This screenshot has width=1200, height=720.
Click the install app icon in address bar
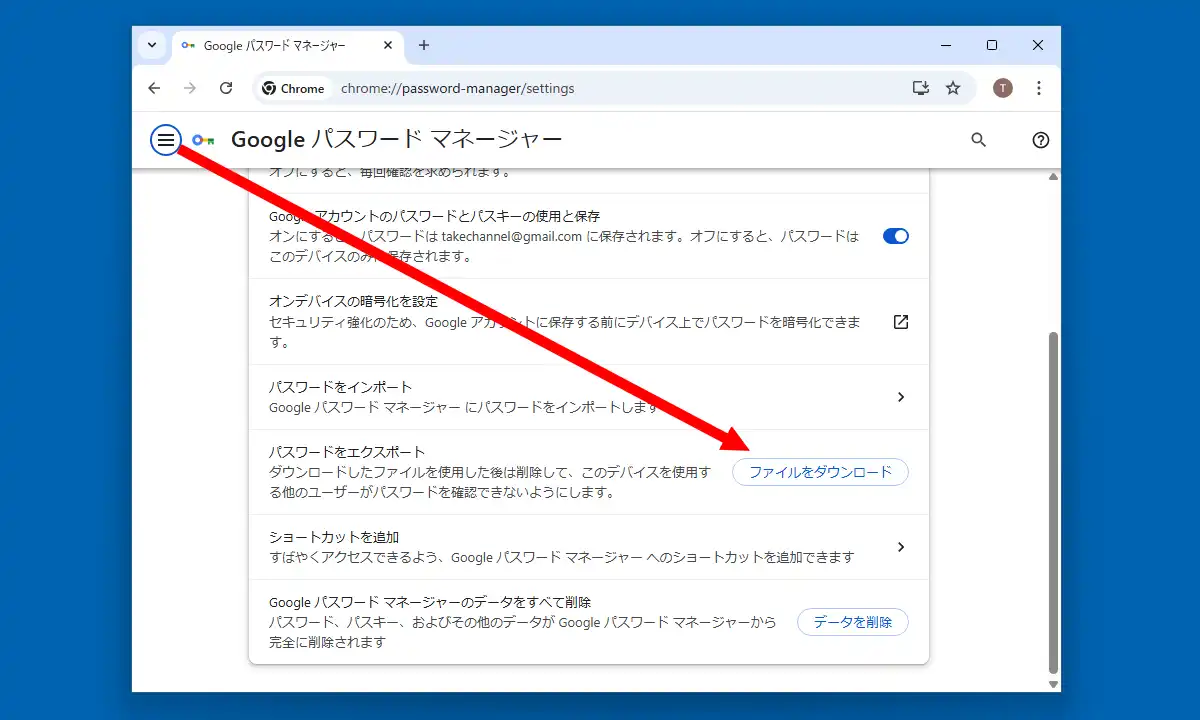pyautogui.click(x=921, y=88)
